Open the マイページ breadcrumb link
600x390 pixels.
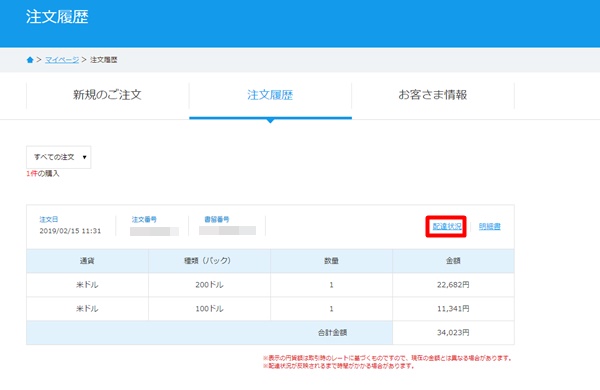tap(62, 60)
